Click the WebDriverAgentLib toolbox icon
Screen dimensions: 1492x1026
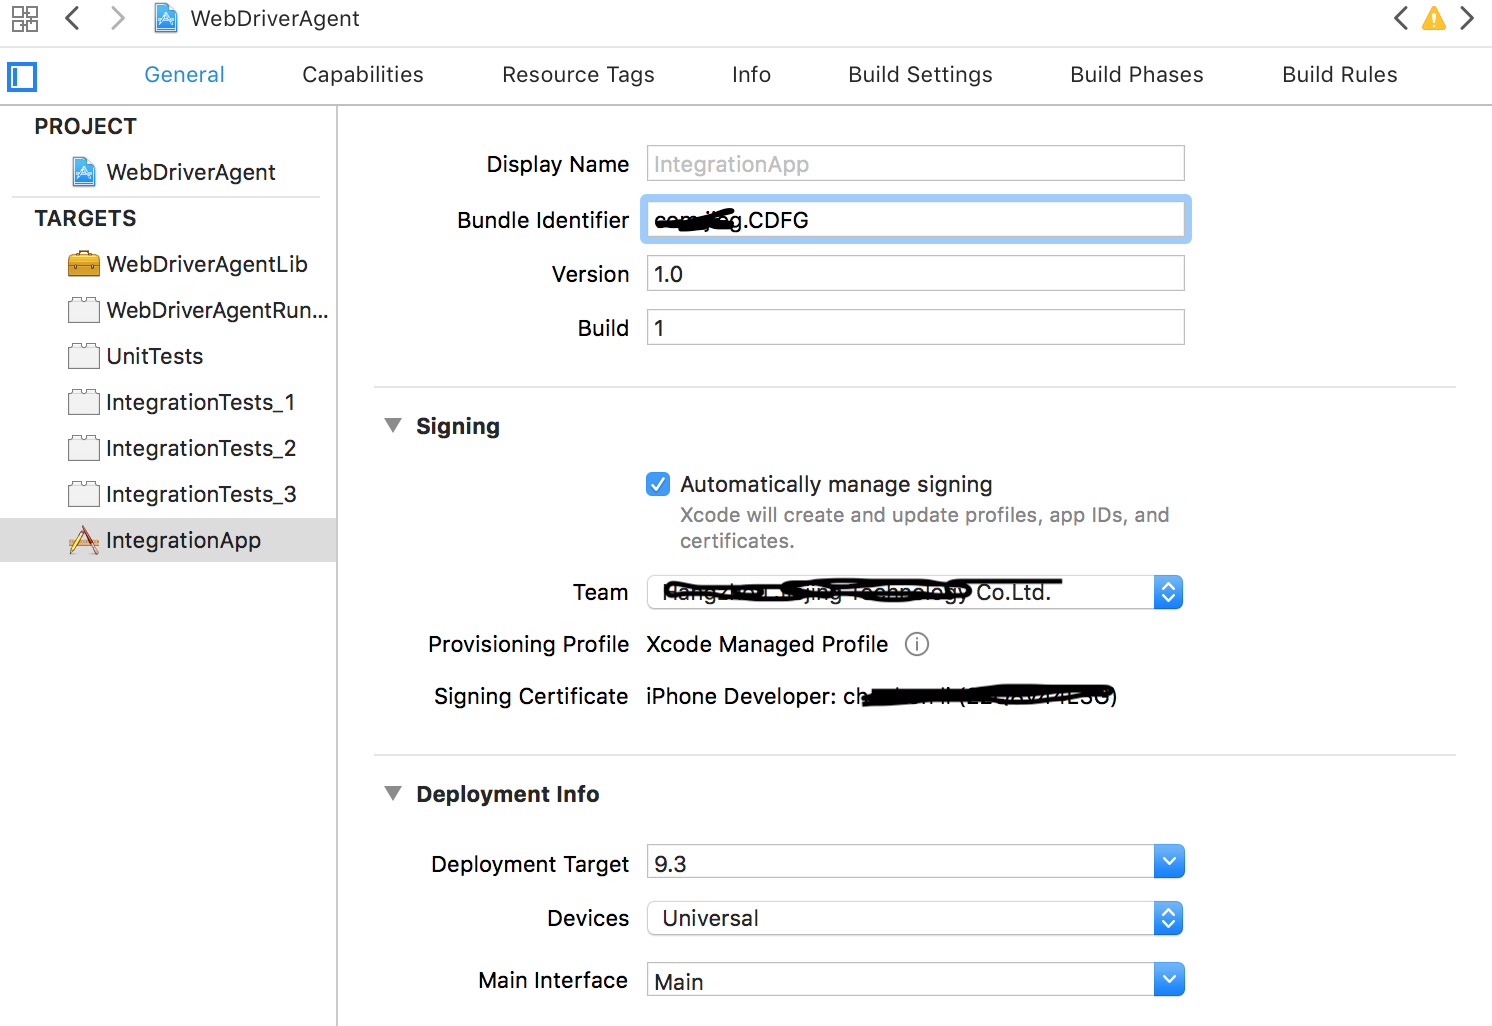[84, 264]
